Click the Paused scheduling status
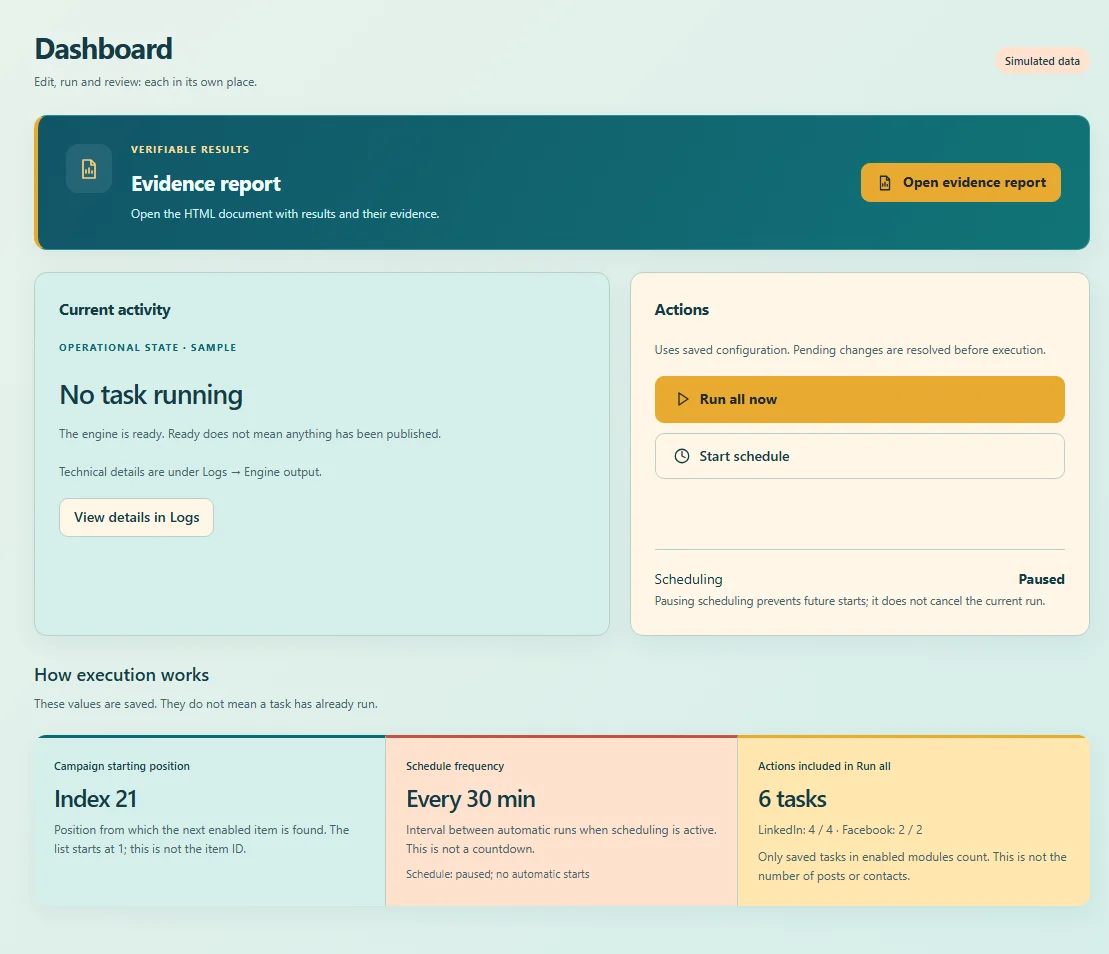The width and height of the screenshot is (1109, 954). 1041,579
